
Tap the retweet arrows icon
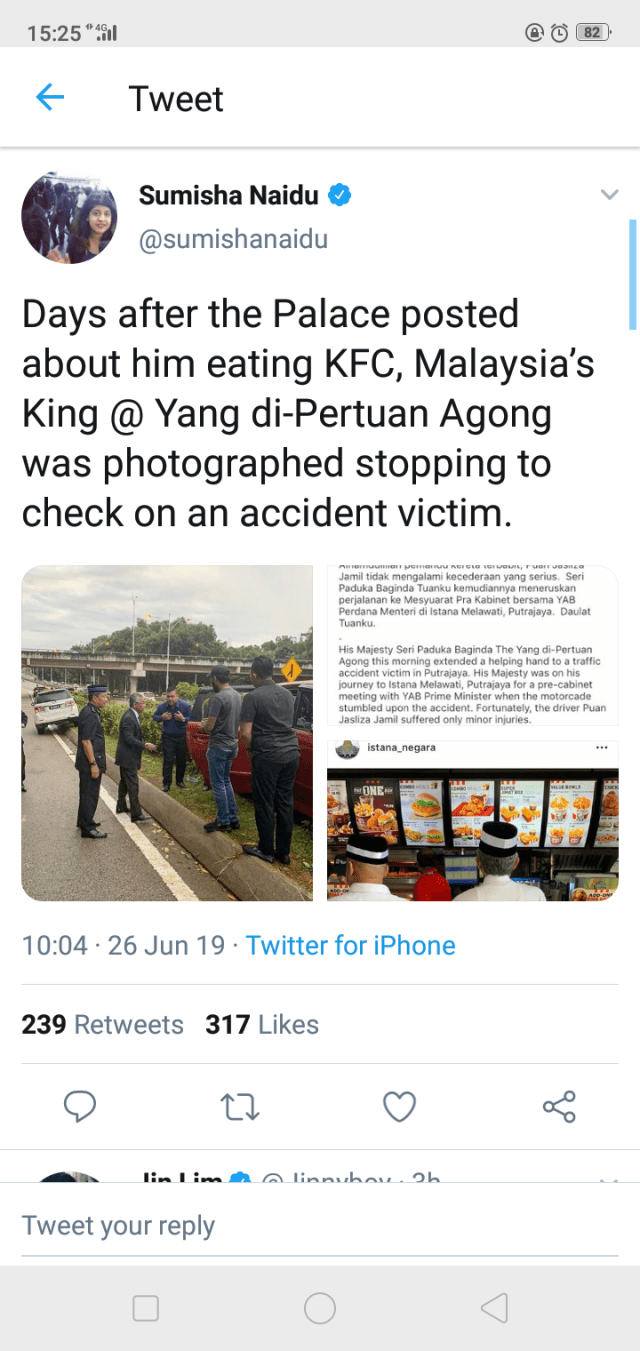tap(240, 1106)
